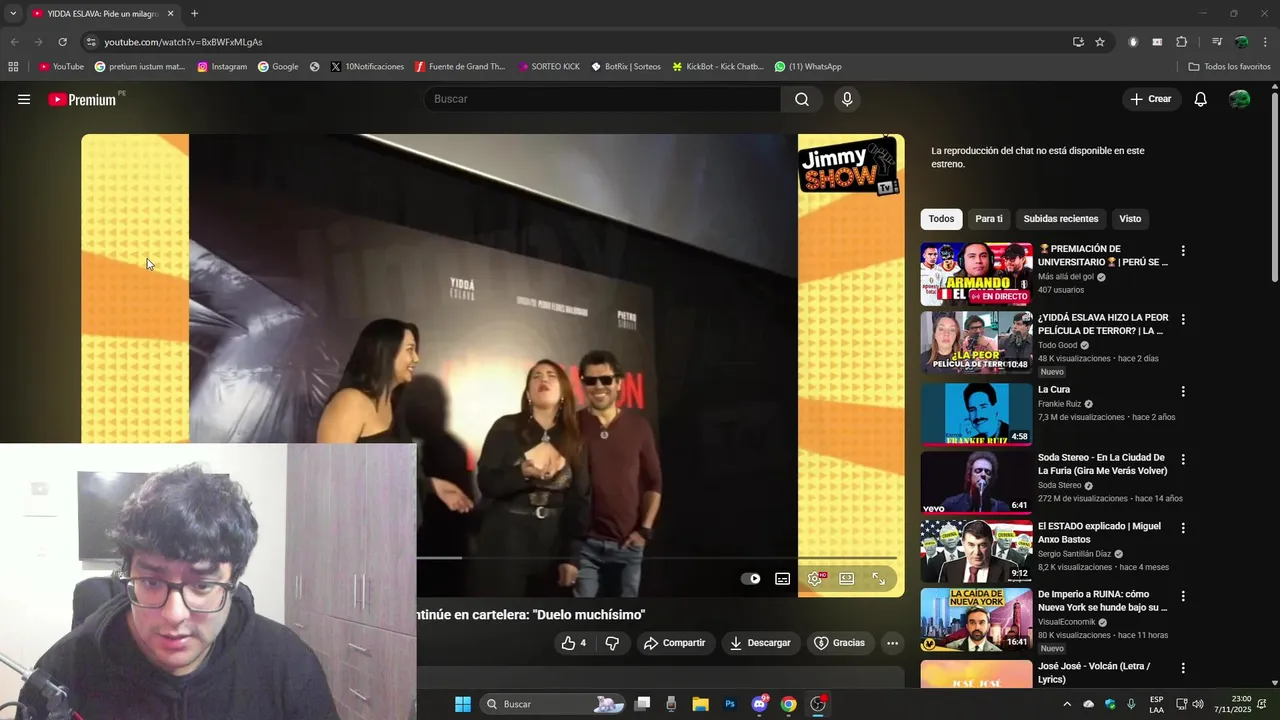Screen dimensions: 1280x720
Task: Show hidden system tray icons
Action: pyautogui.click(x=1067, y=704)
